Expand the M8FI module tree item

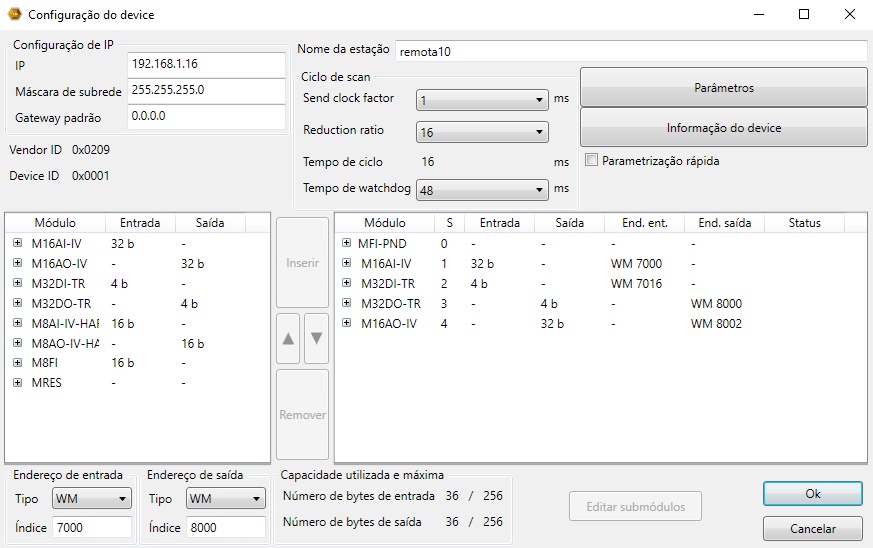[x=17, y=363]
